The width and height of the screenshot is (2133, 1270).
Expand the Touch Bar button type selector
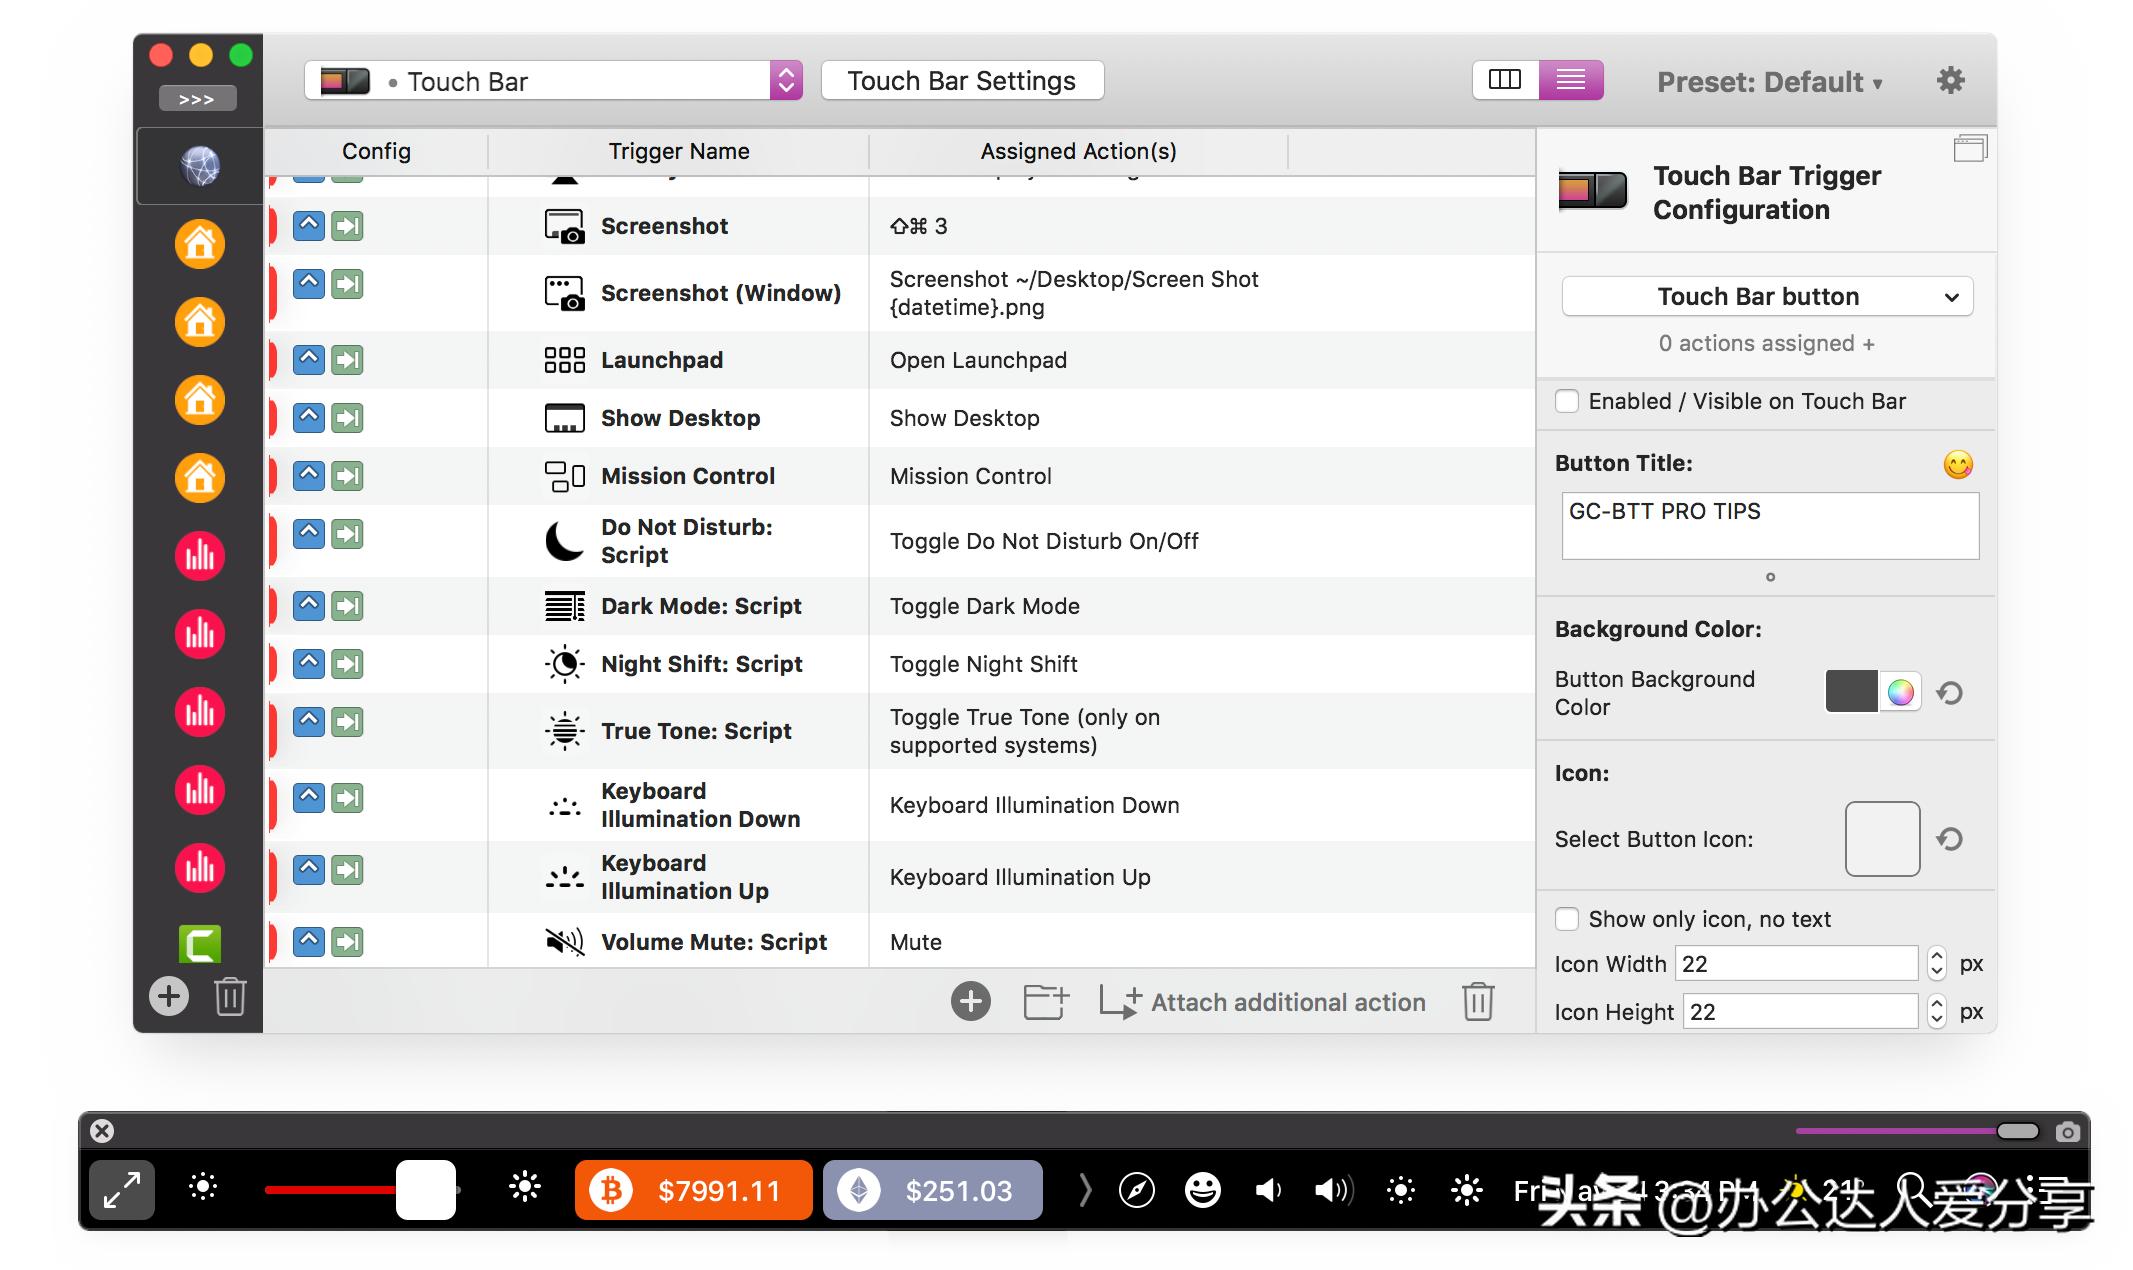tap(1767, 296)
